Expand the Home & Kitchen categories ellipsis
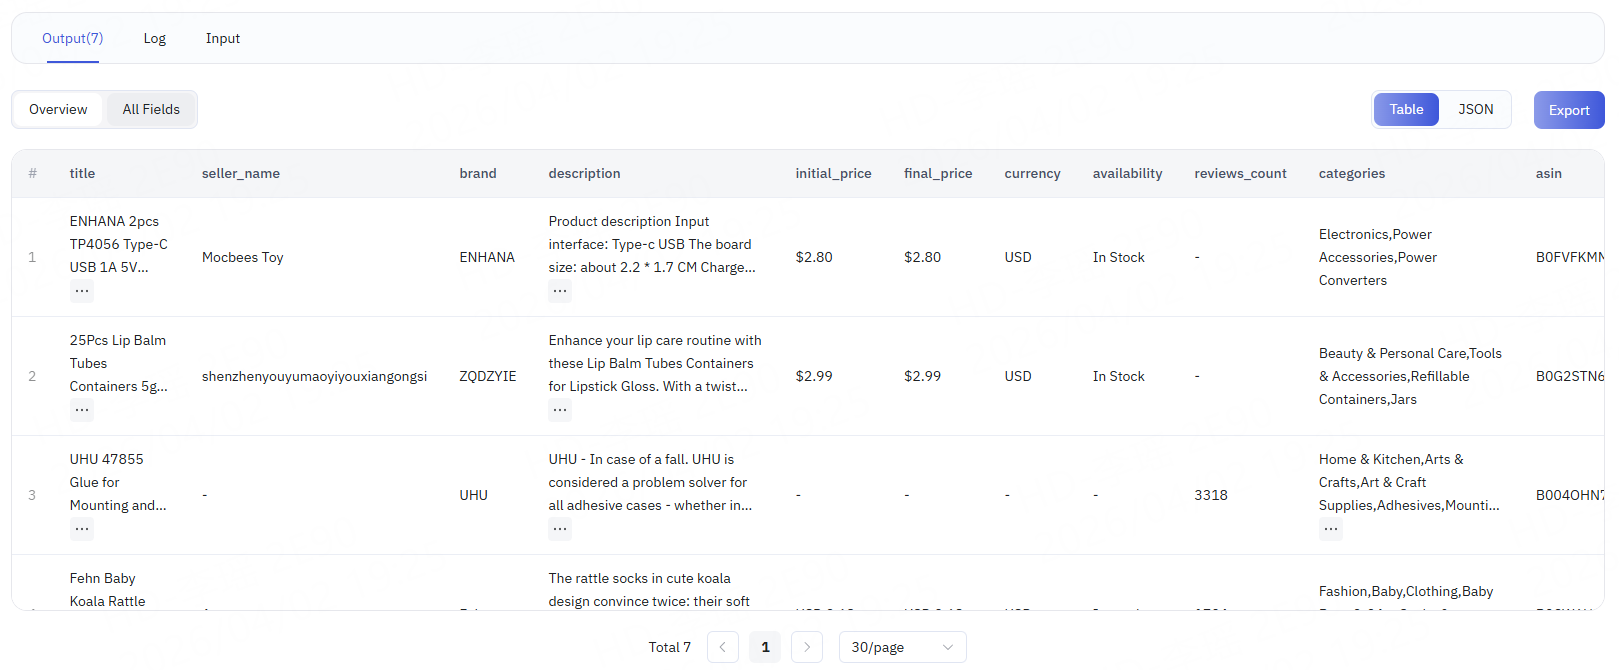The width and height of the screenshot is (1619, 670). tap(1330, 529)
